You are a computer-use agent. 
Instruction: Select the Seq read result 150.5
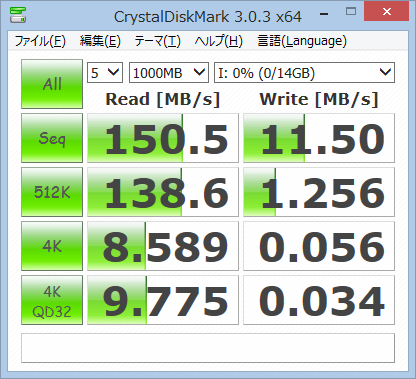pyautogui.click(x=163, y=138)
